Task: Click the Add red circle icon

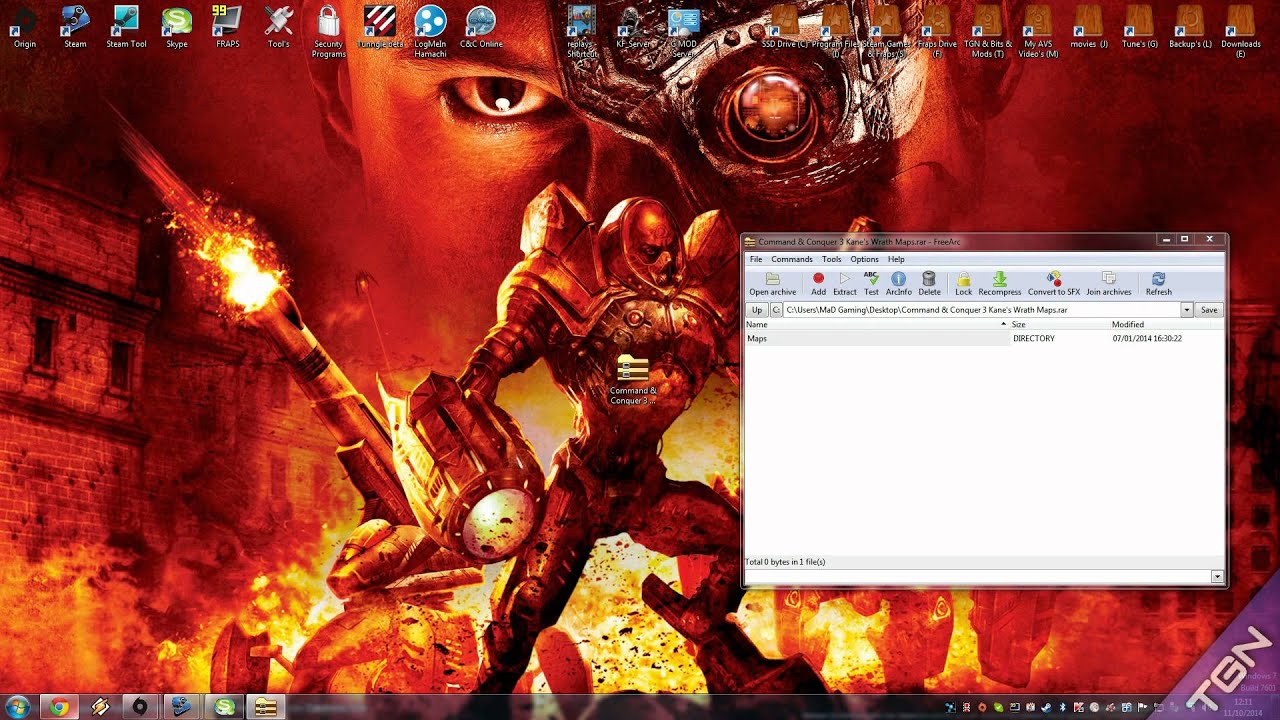Action: 818,284
